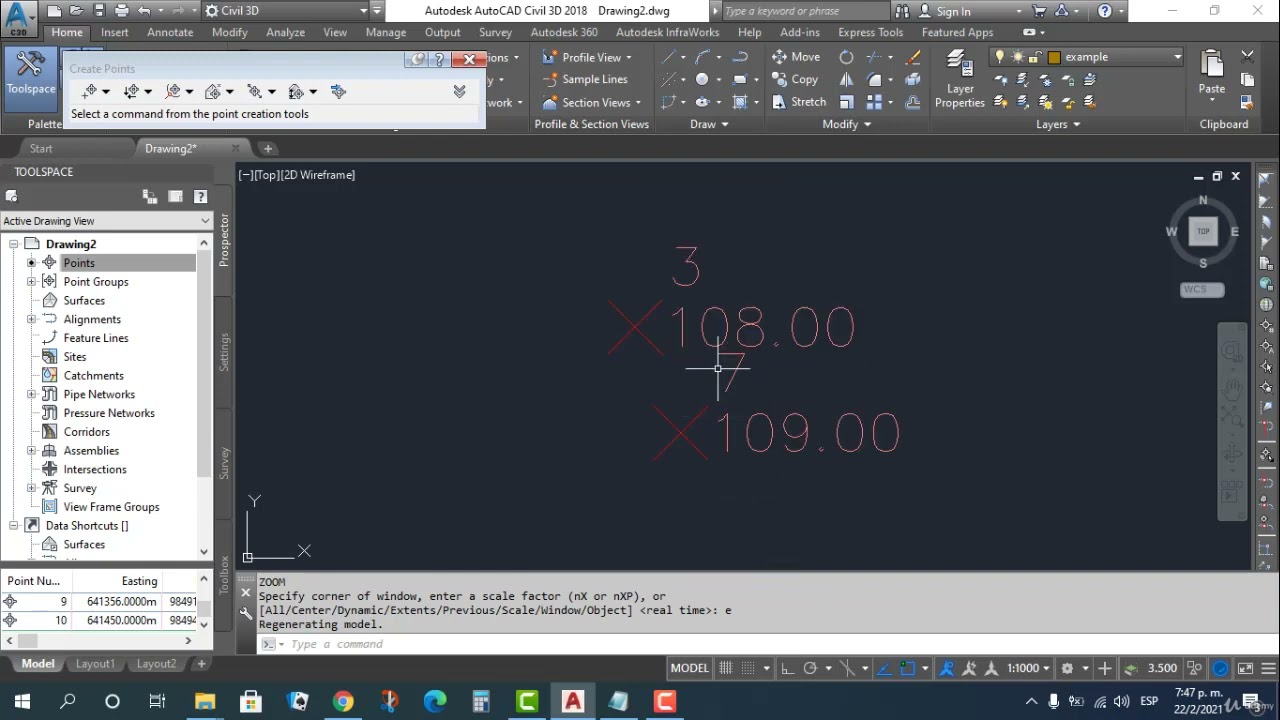This screenshot has height=720, width=1280.
Task: Click the Cut scissors icon
Action: pos(1247,57)
